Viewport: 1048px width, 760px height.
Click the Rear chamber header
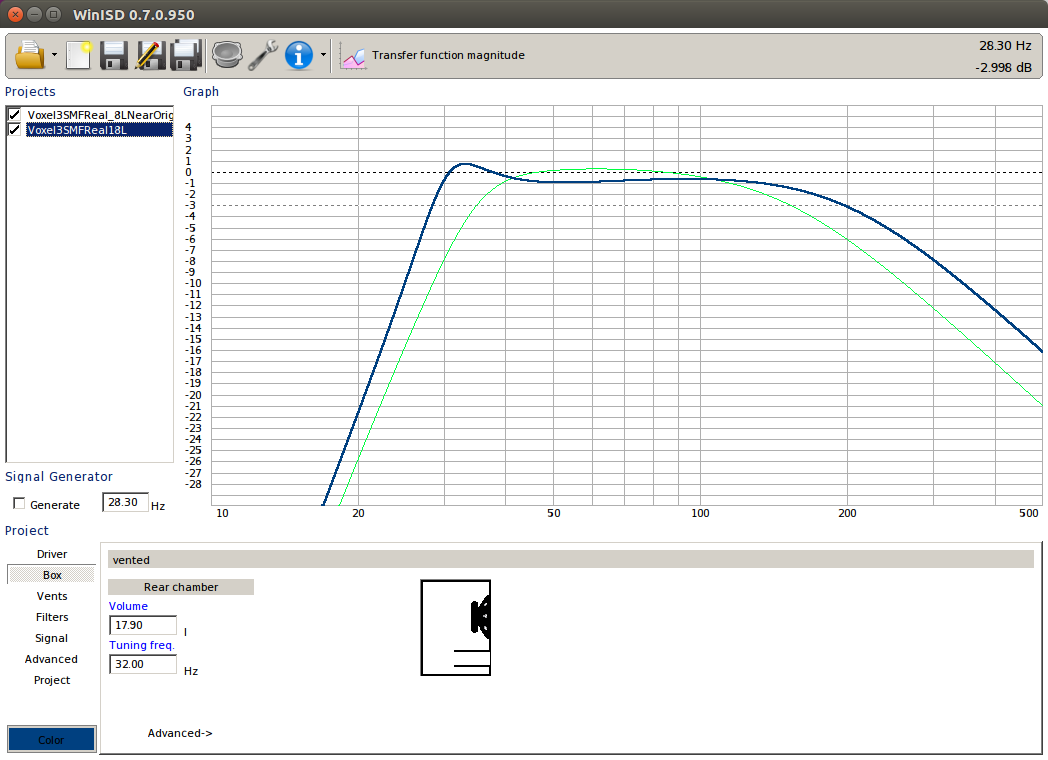(x=181, y=587)
